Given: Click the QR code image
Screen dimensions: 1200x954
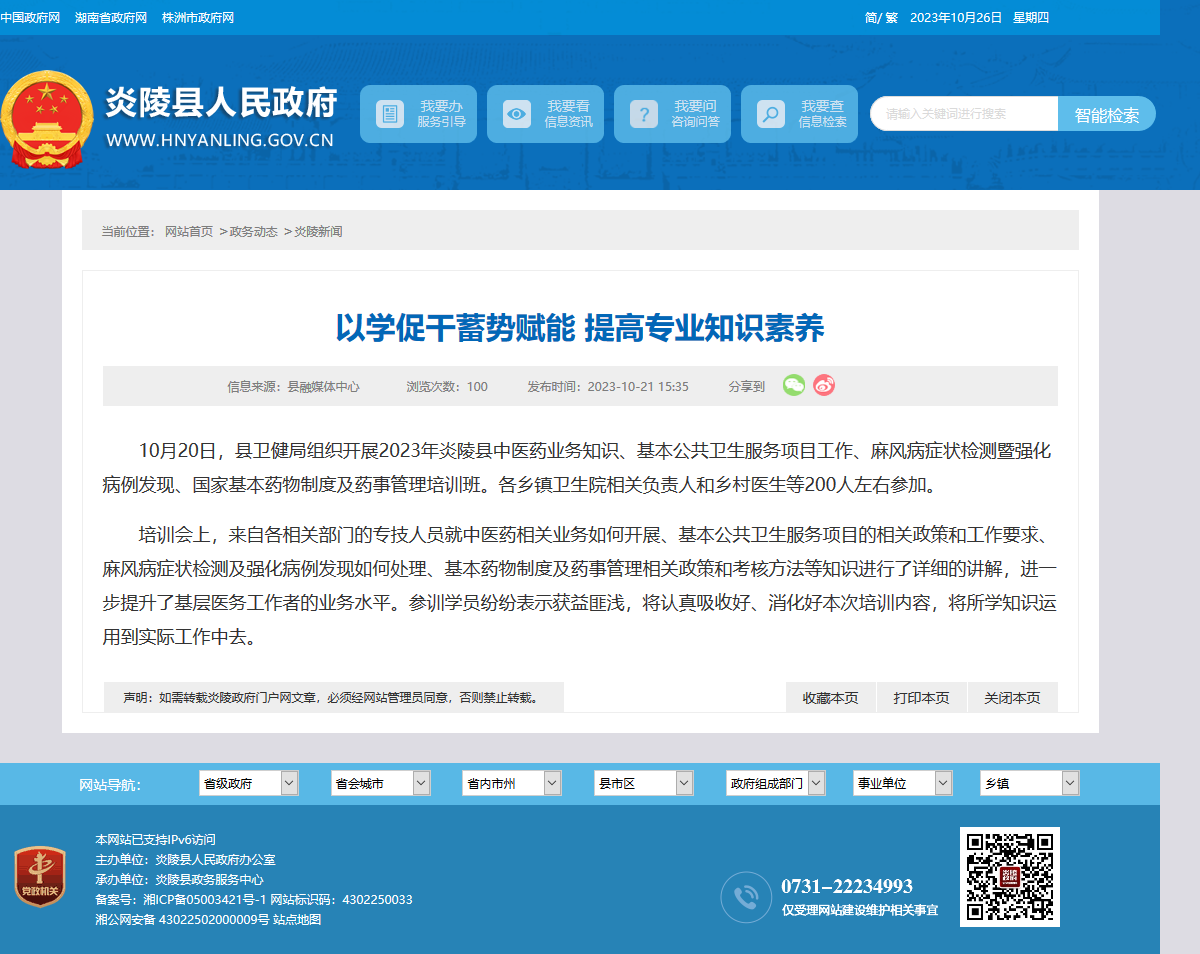Looking at the screenshot, I should pyautogui.click(x=1010, y=877).
